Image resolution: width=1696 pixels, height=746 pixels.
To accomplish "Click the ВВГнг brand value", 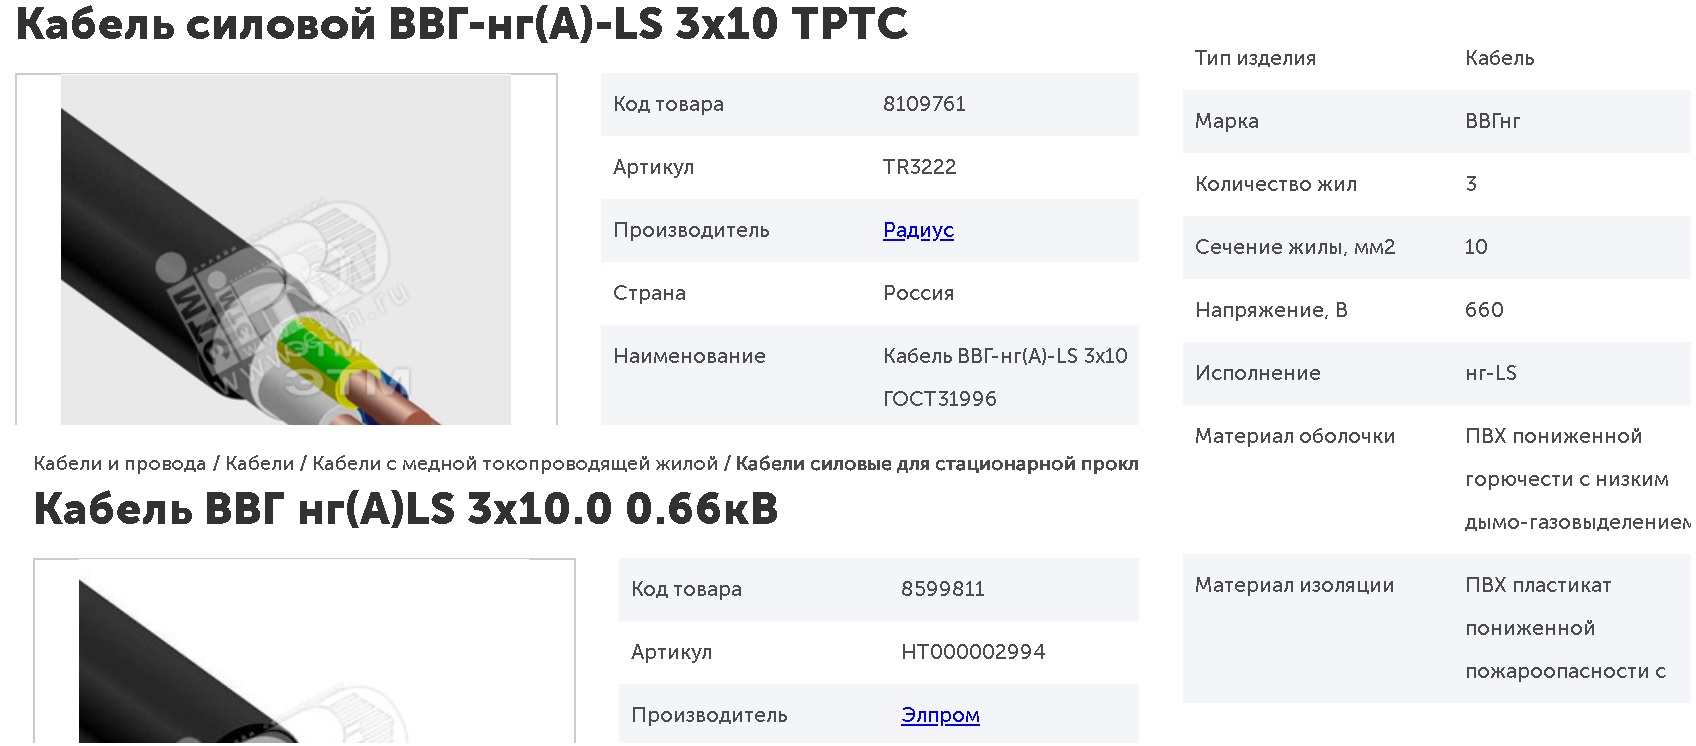I will (1492, 121).
